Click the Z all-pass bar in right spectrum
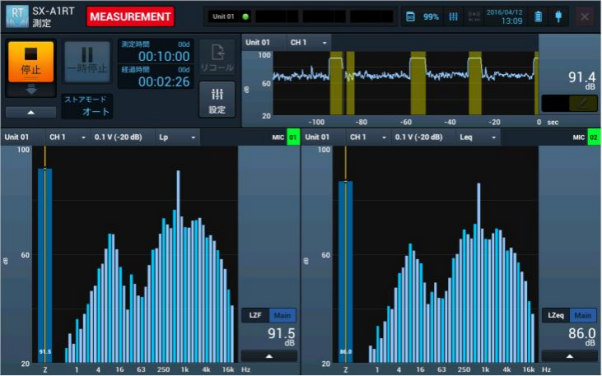 click(x=346, y=272)
